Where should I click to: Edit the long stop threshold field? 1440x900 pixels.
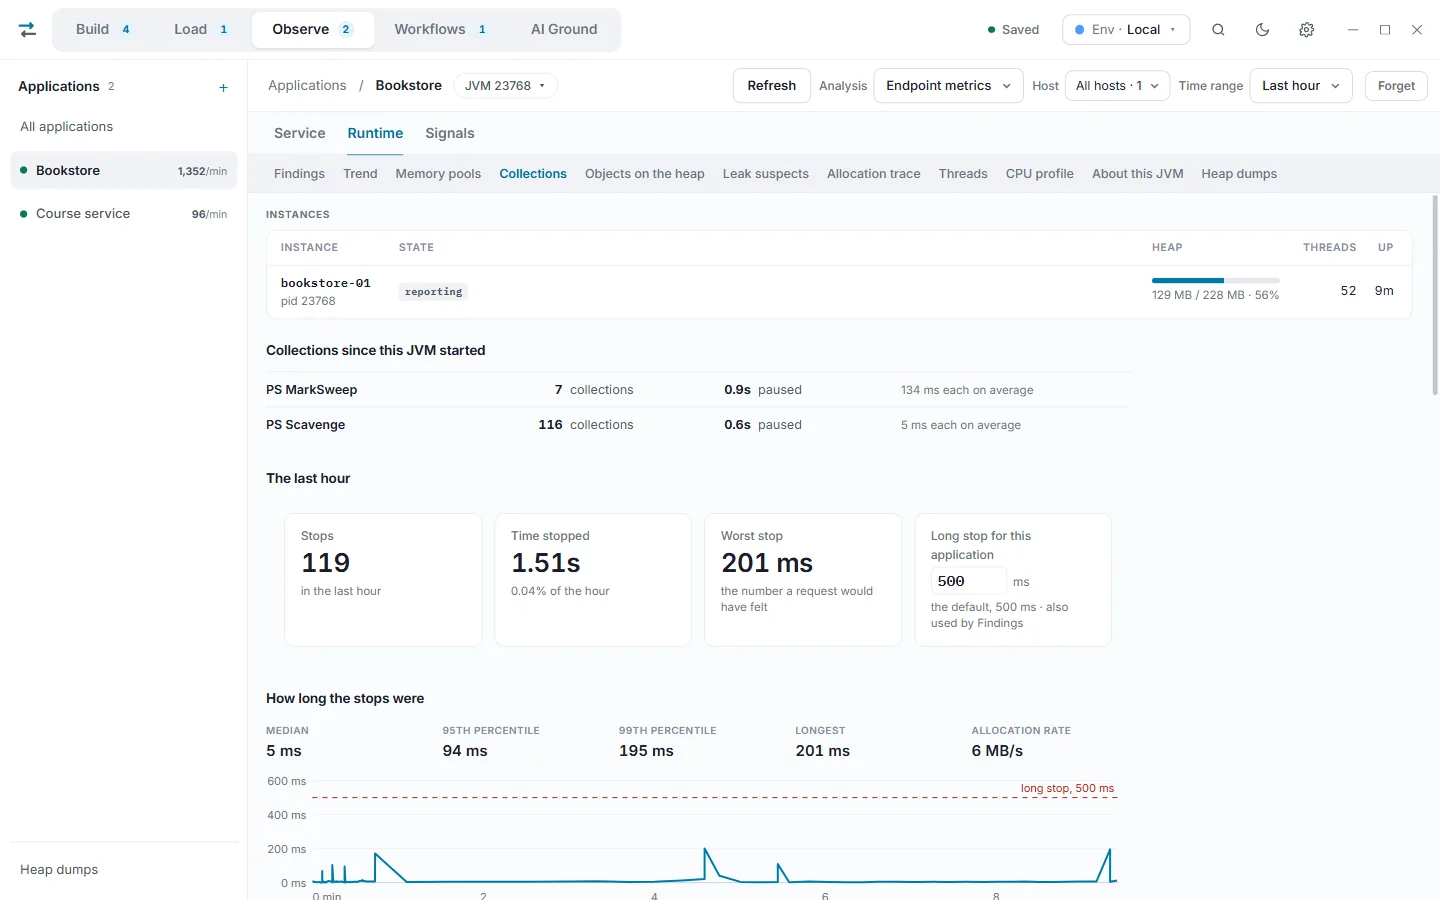point(968,581)
